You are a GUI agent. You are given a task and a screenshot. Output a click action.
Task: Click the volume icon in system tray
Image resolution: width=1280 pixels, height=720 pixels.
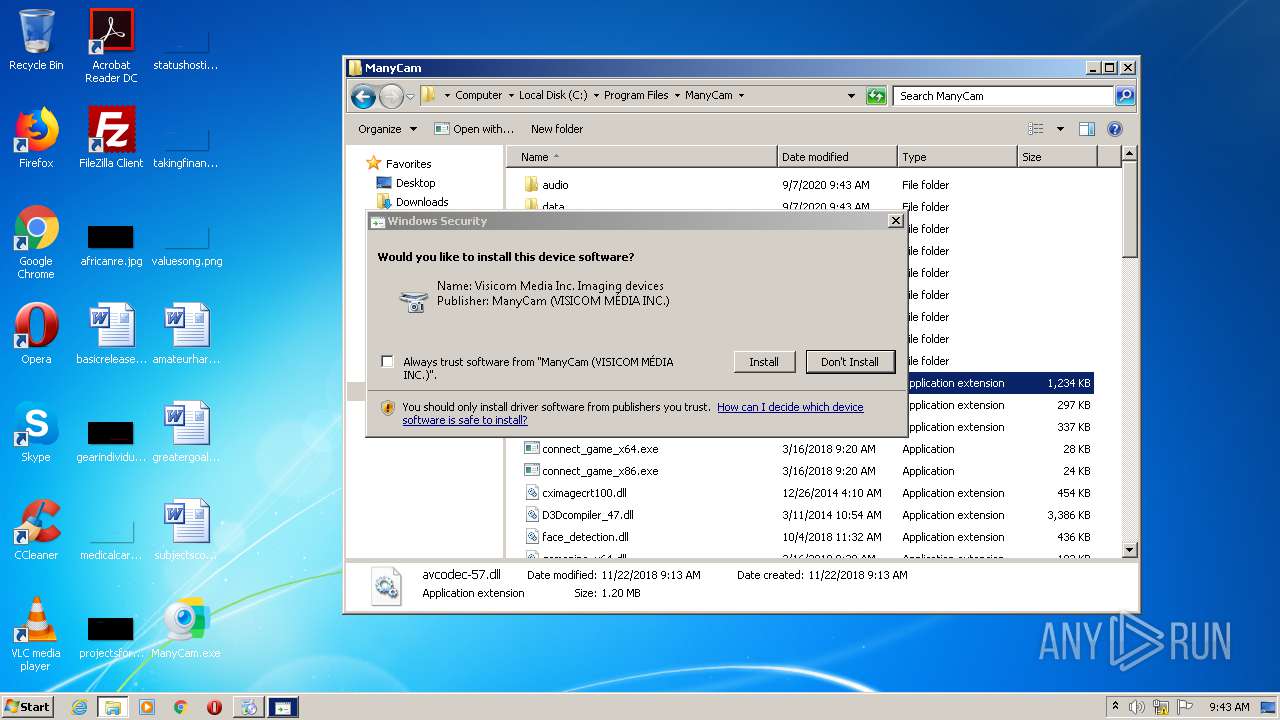[1137, 707]
